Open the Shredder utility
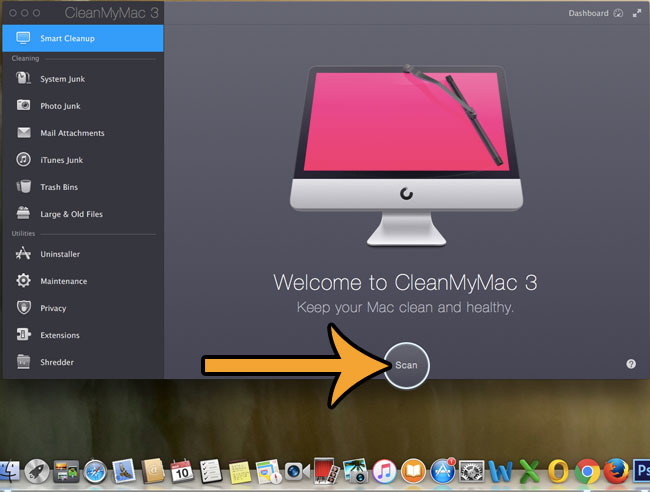Viewport: 650px width, 492px height. [x=83, y=362]
